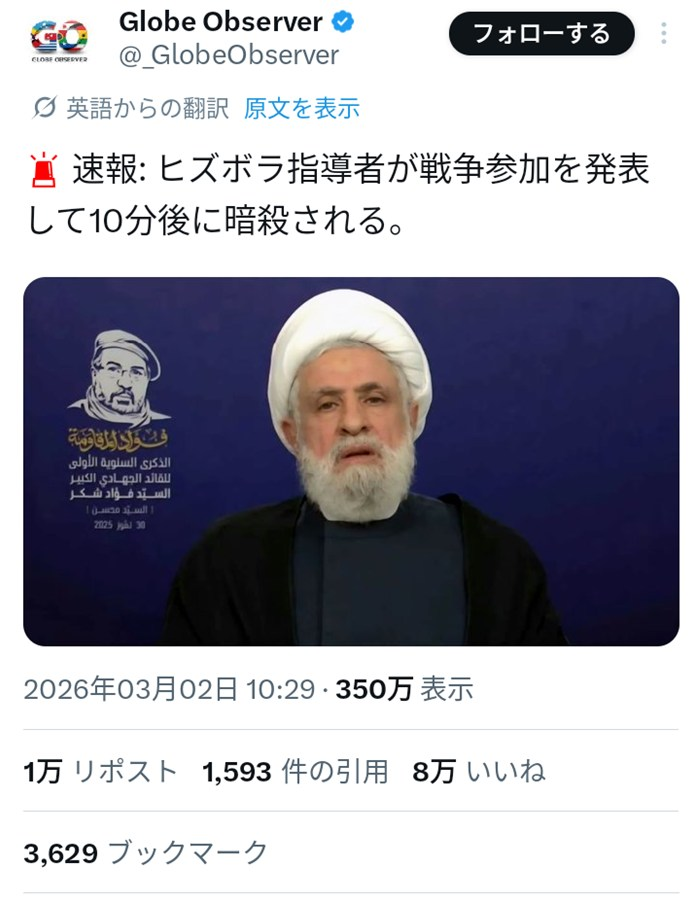Open the tweet image of the cleric
Image resolution: width=700 pixels, height=903 pixels.
point(351,461)
